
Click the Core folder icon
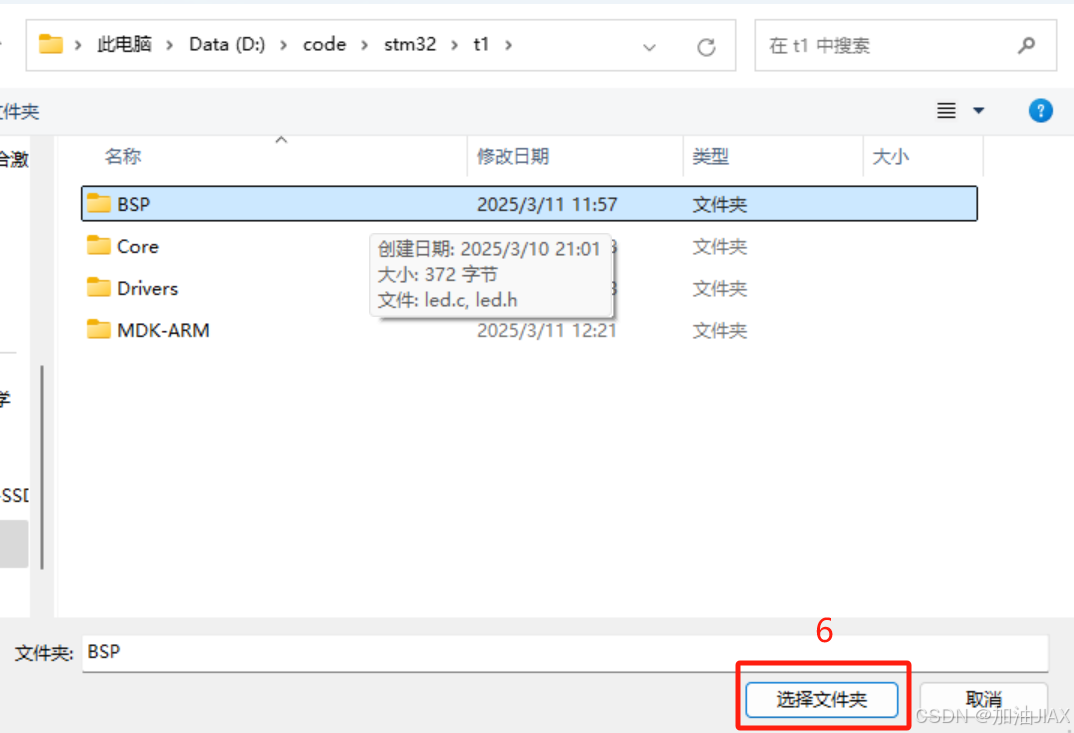click(99, 245)
